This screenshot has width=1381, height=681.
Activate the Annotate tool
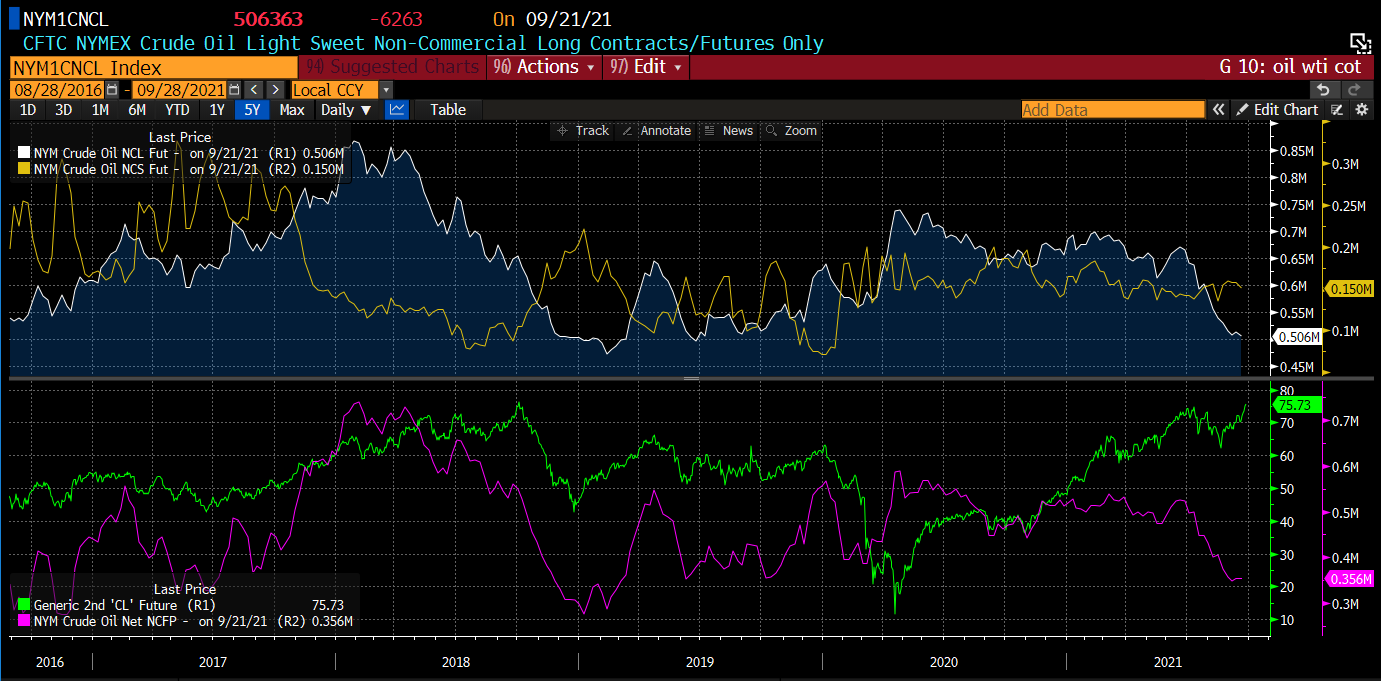(x=656, y=131)
